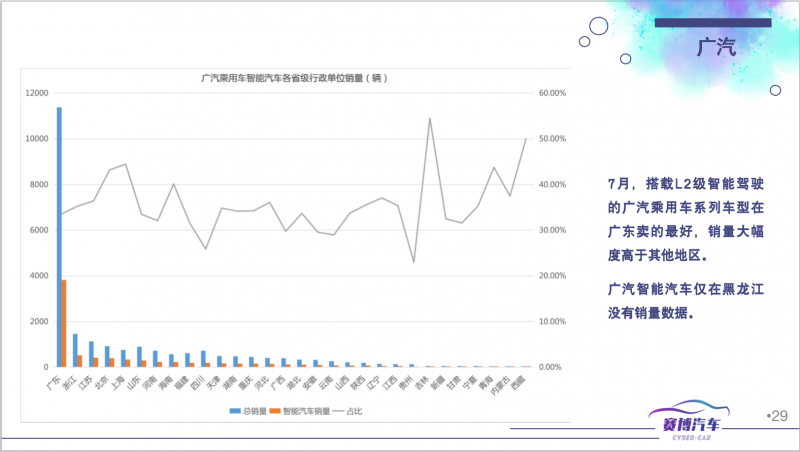This screenshot has width=800, height=452.
Task: Select the orange 广东 smart car sales bar
Action: click(64, 323)
